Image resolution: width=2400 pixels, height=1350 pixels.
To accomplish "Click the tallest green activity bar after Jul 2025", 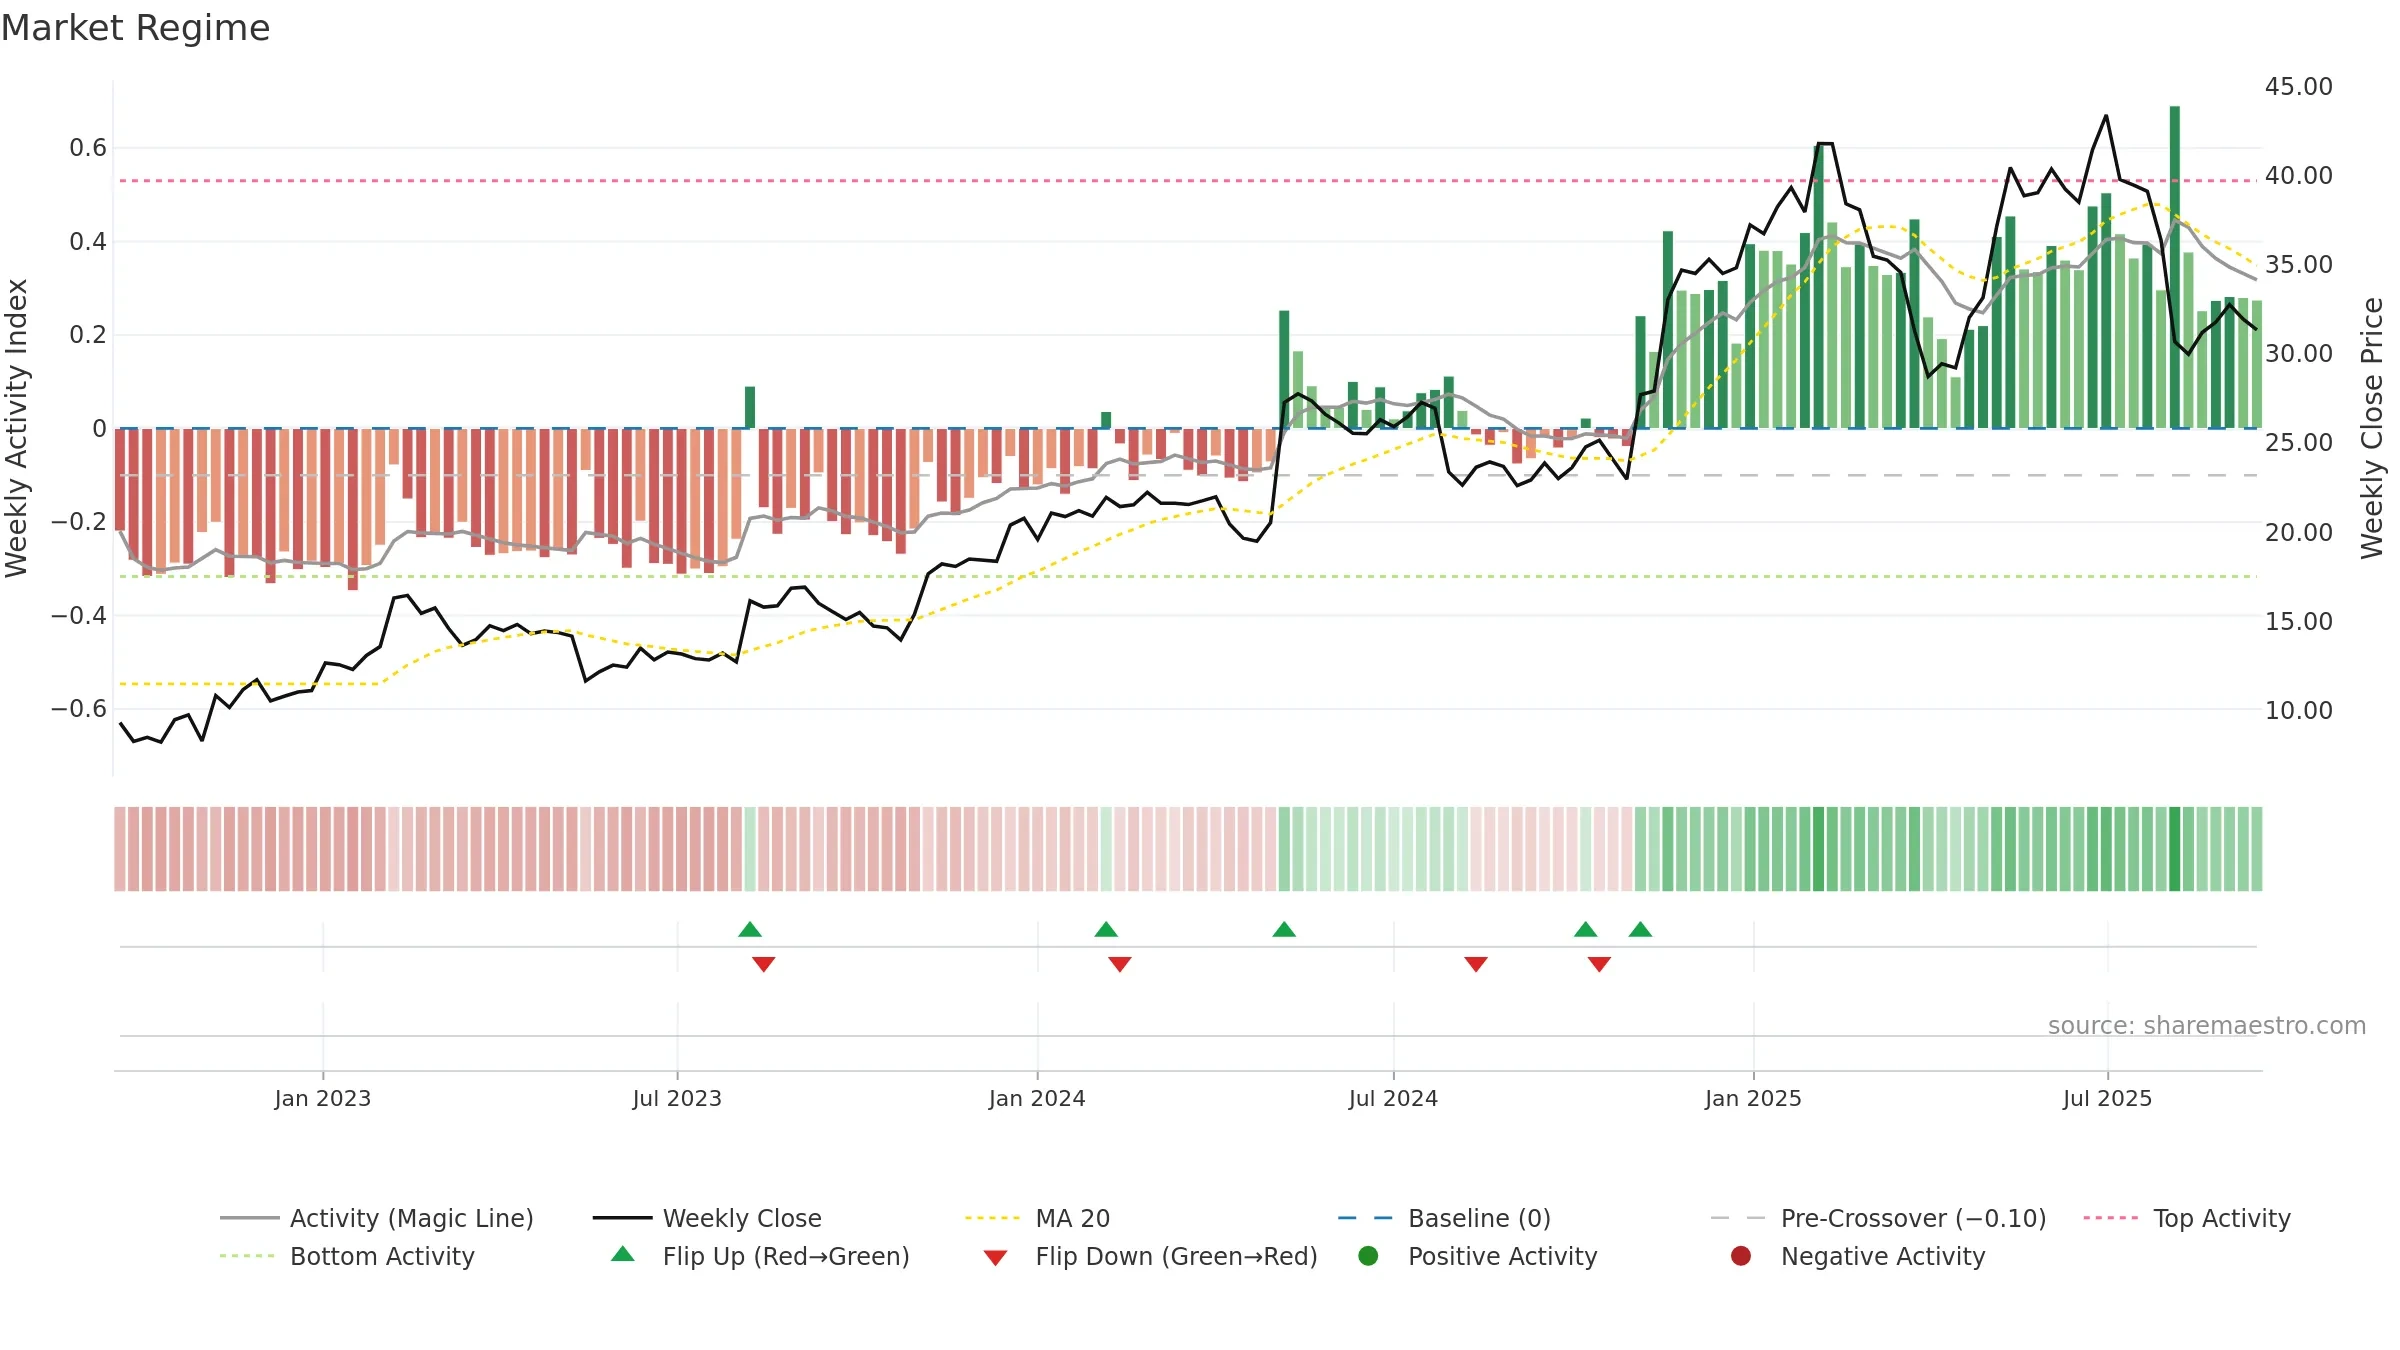I will (2175, 267).
